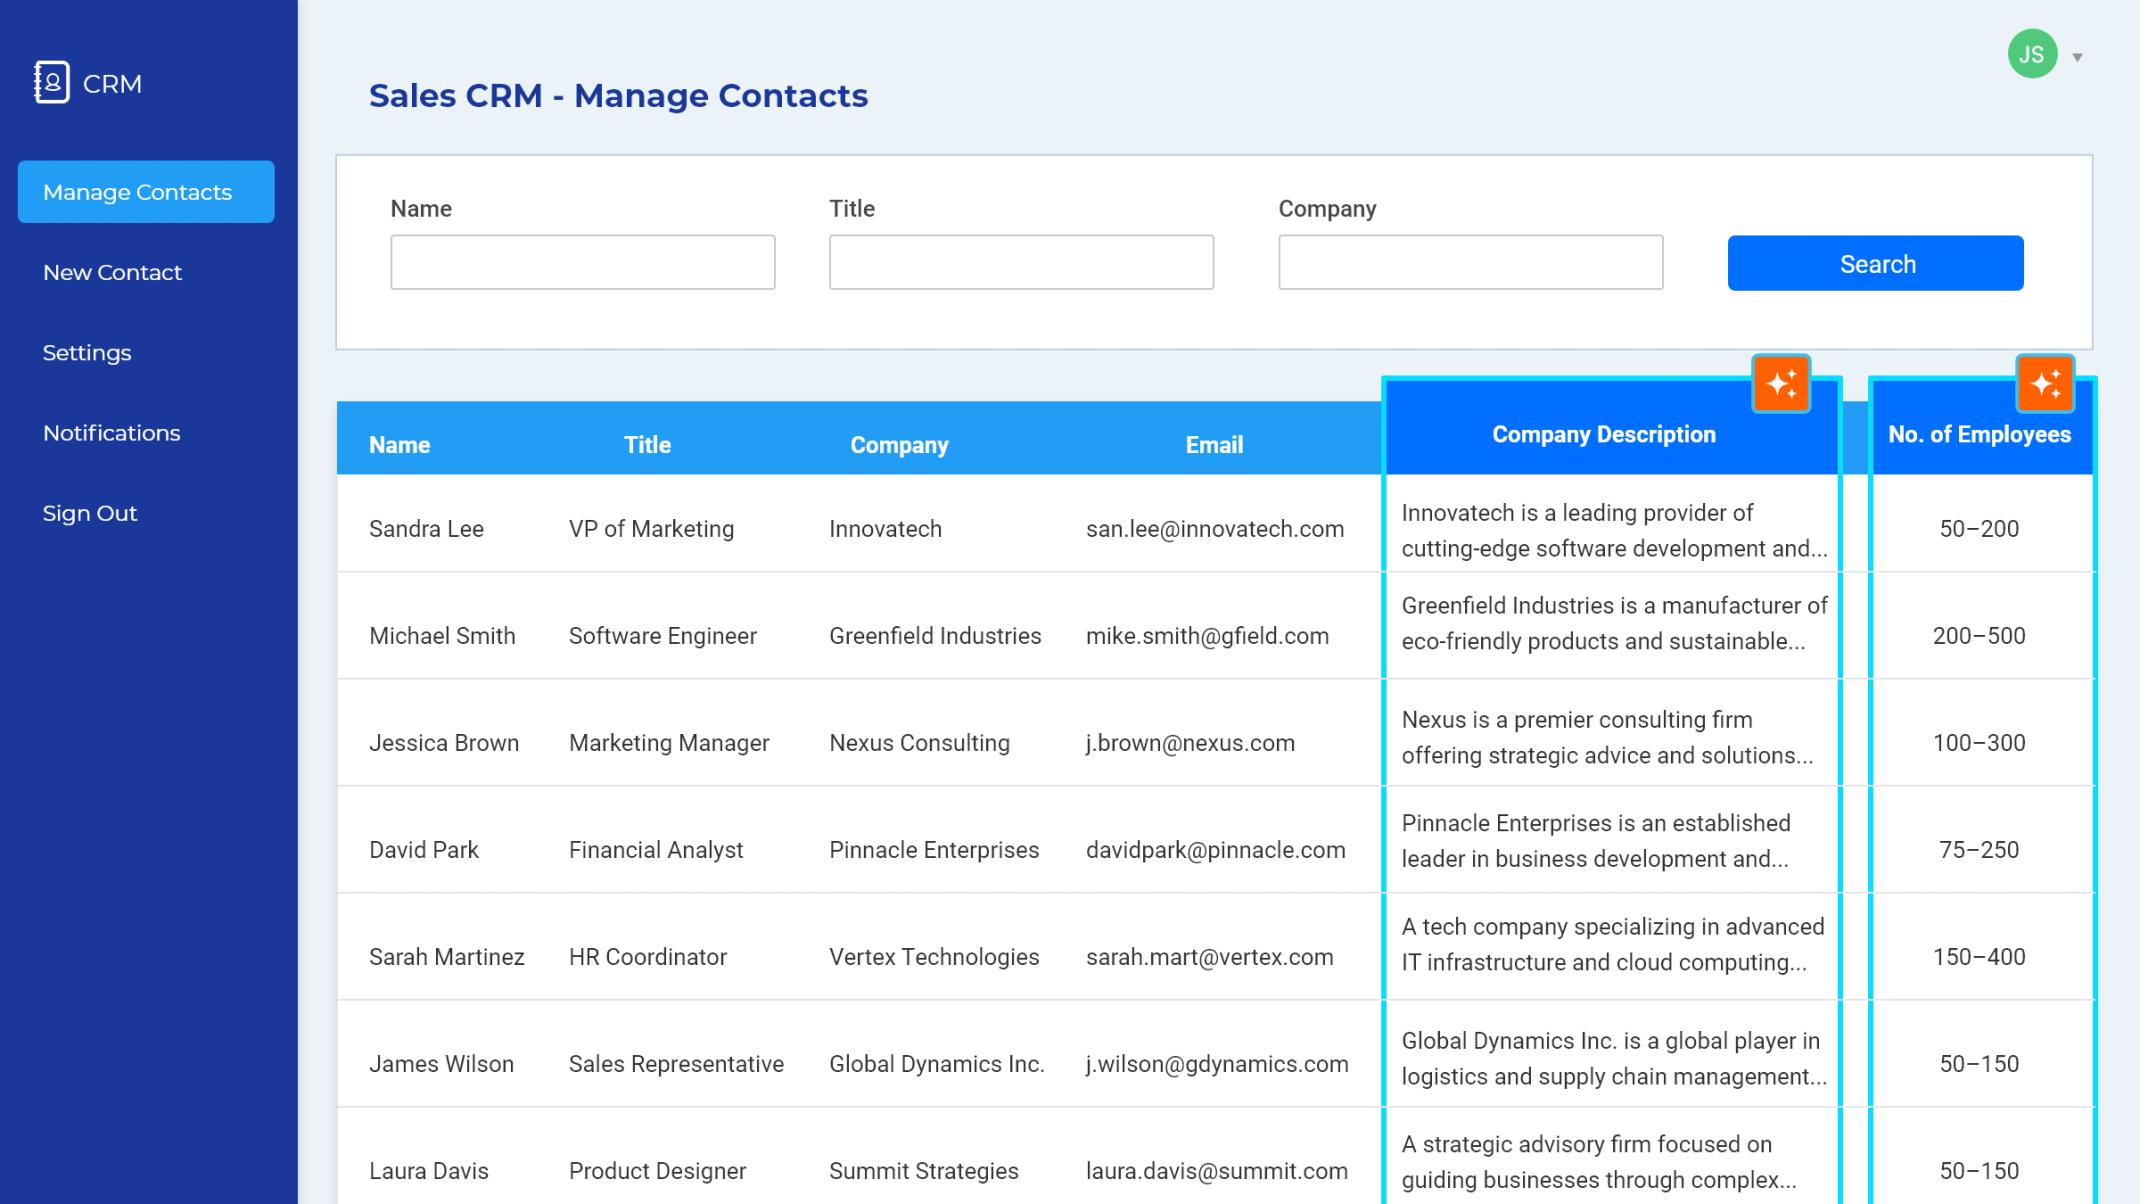Screen dimensions: 2140x1204
Task: Click the Company Description column header
Action: point(1604,434)
